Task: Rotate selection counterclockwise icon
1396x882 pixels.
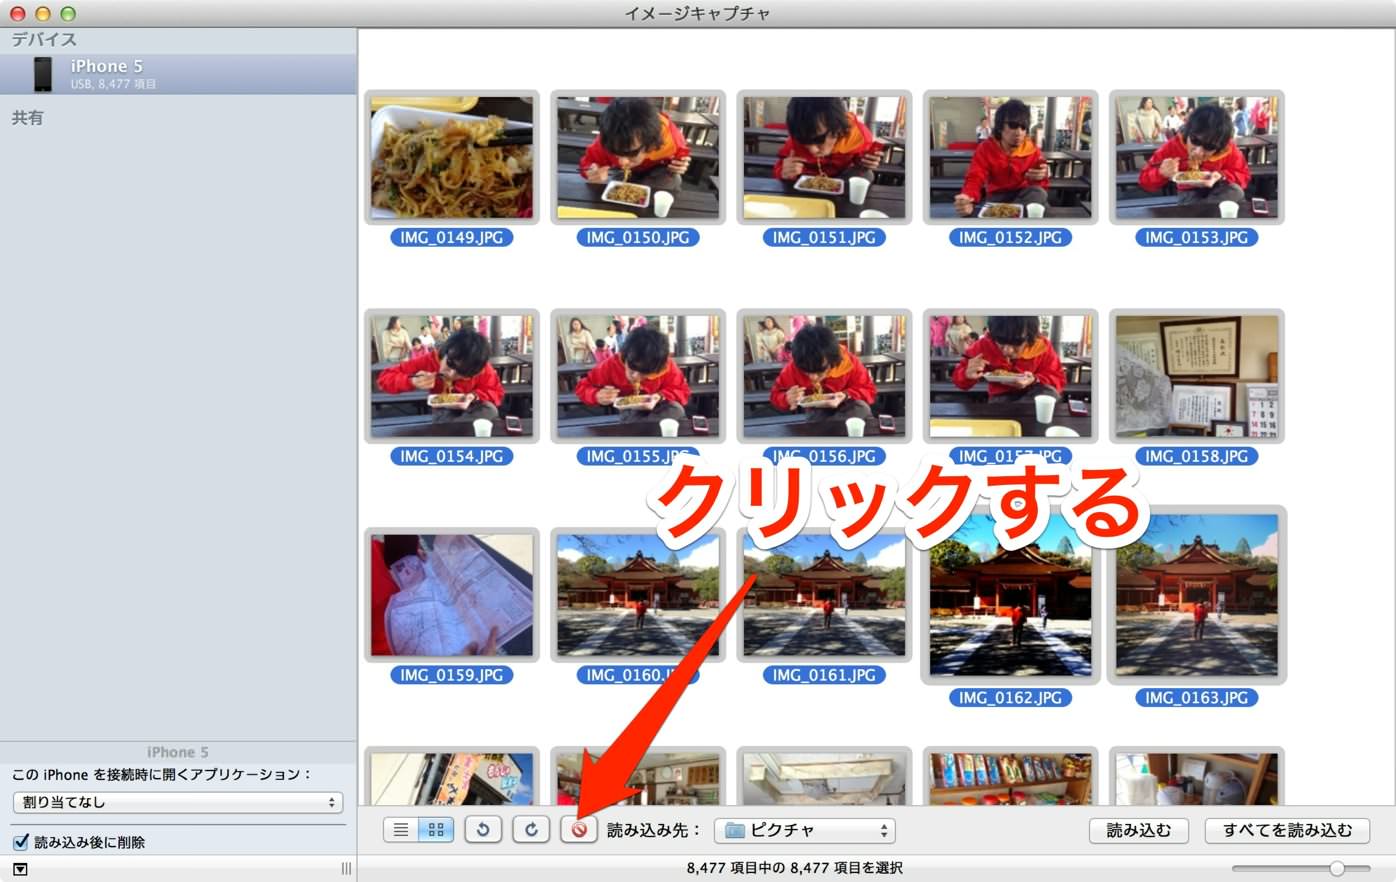Action: (483, 830)
